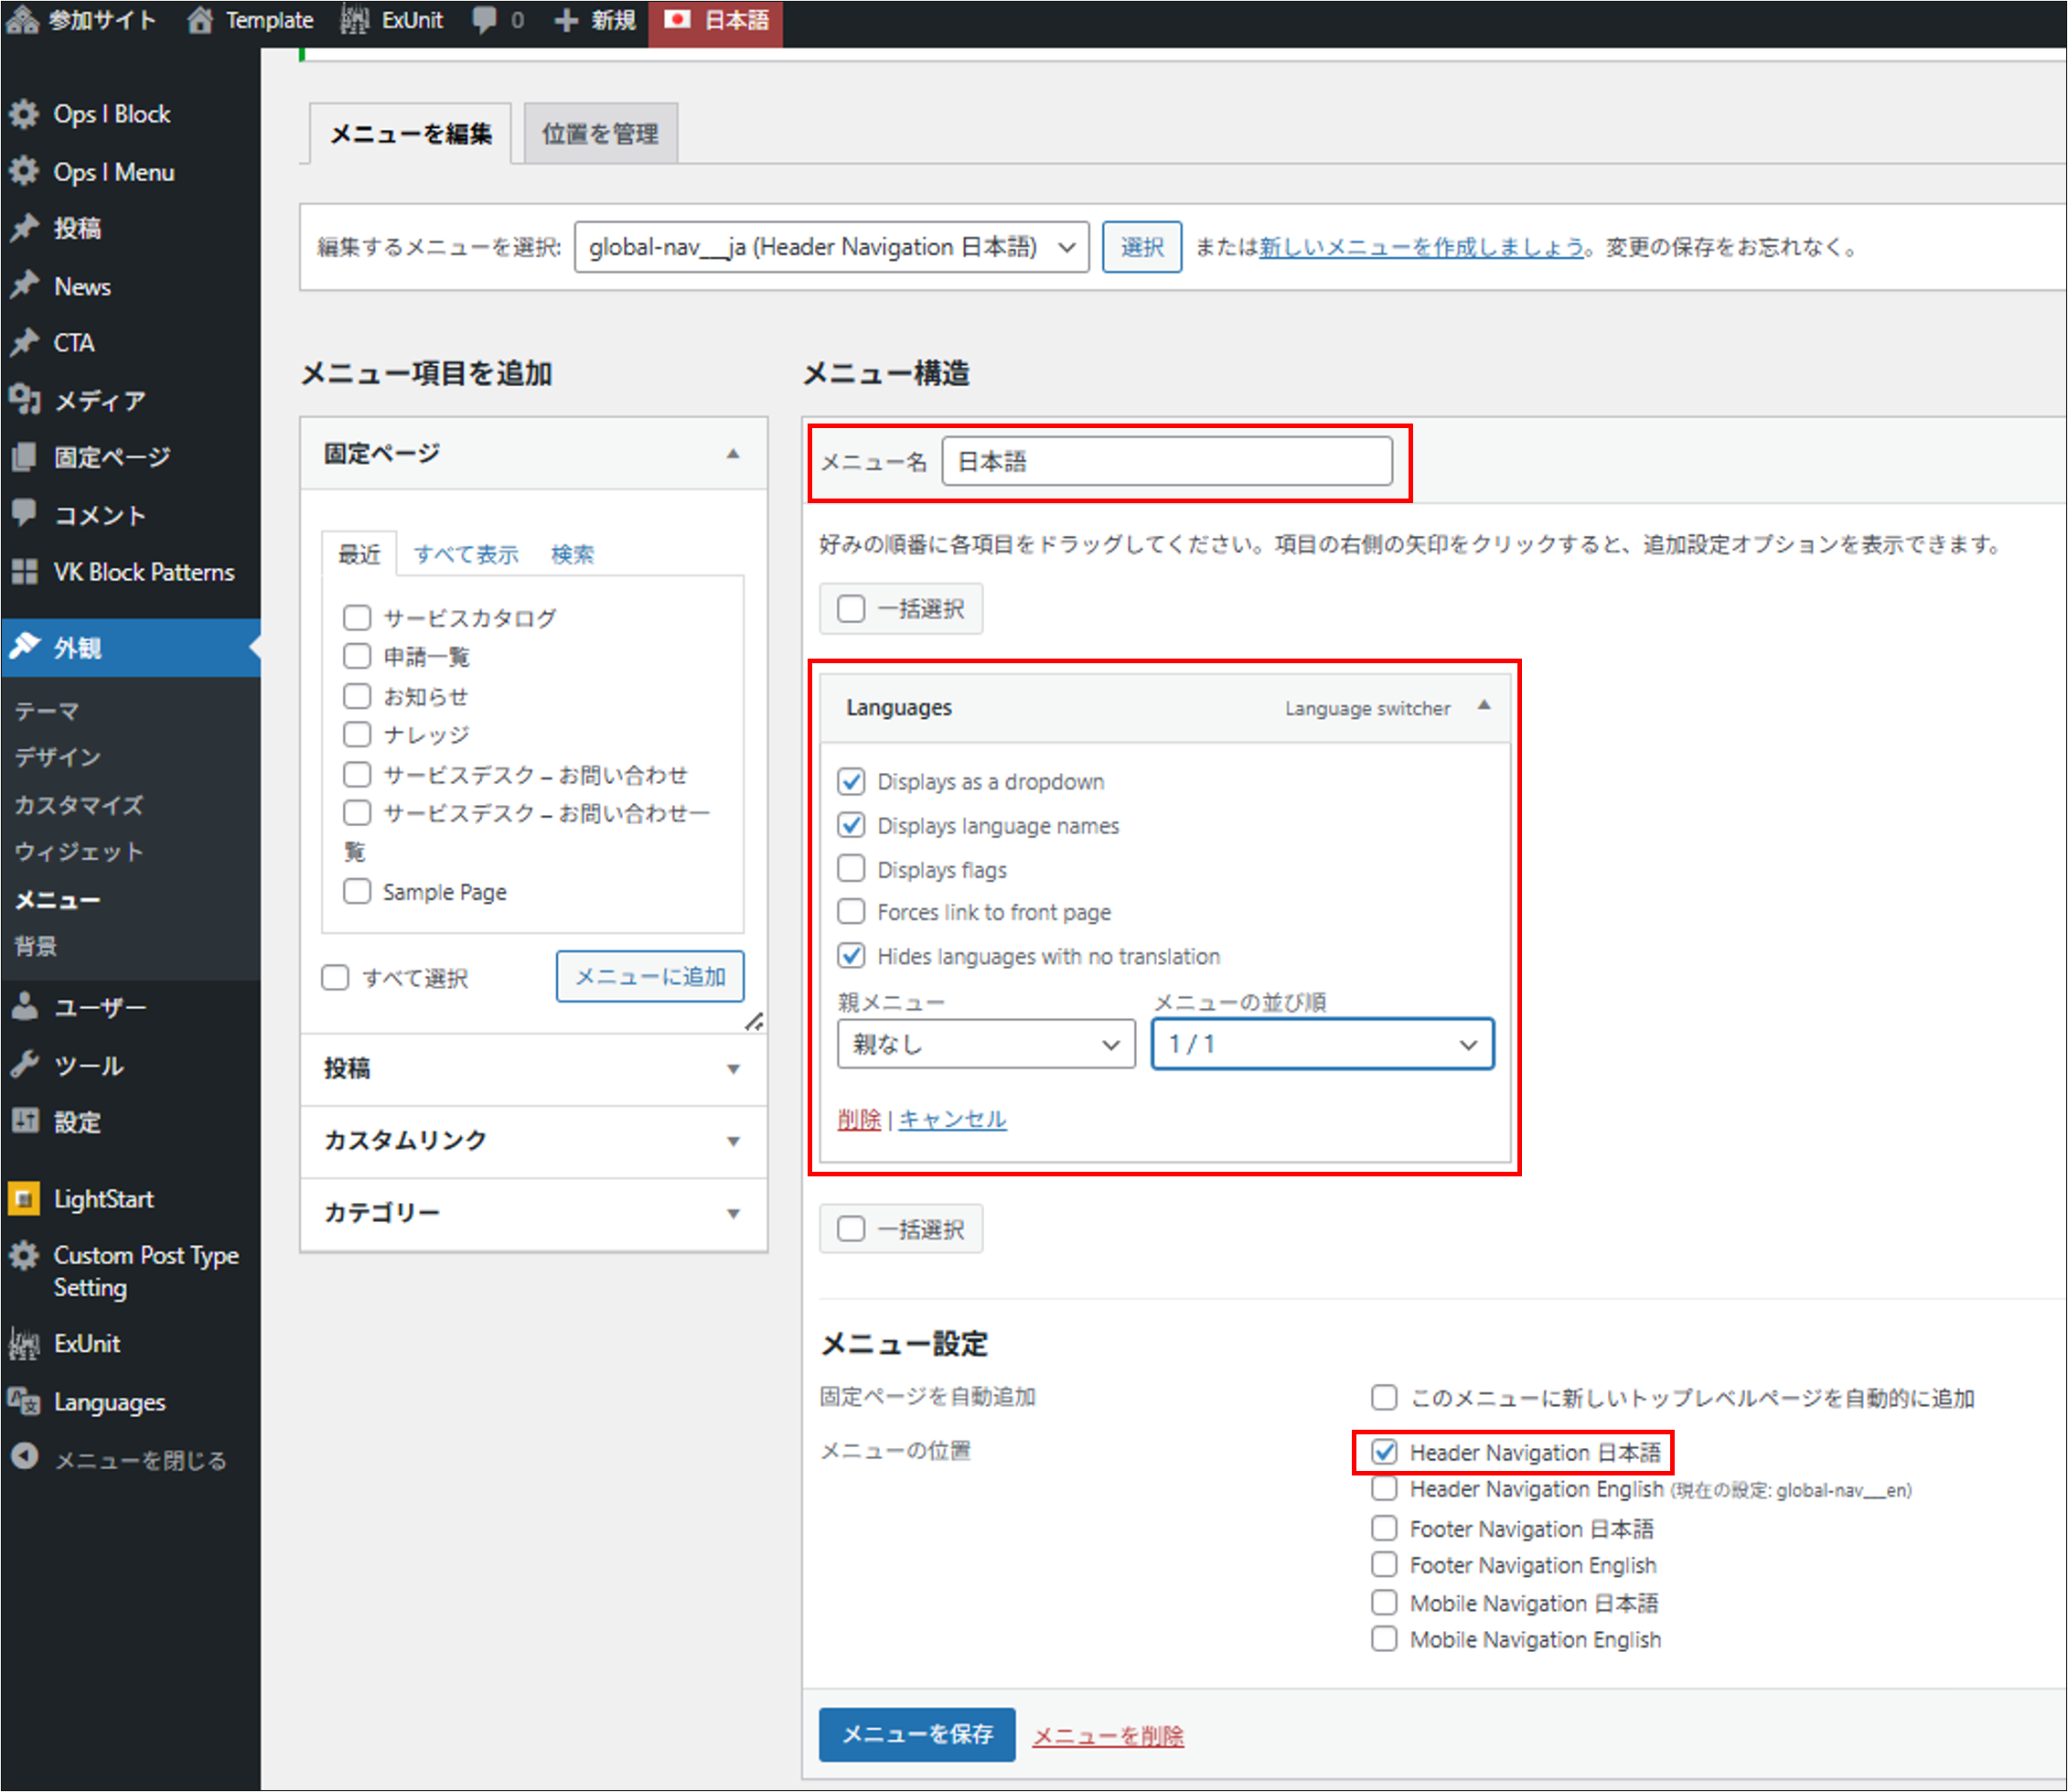Open the メディア media icon
The height and width of the screenshot is (1792, 2068).
click(x=24, y=400)
